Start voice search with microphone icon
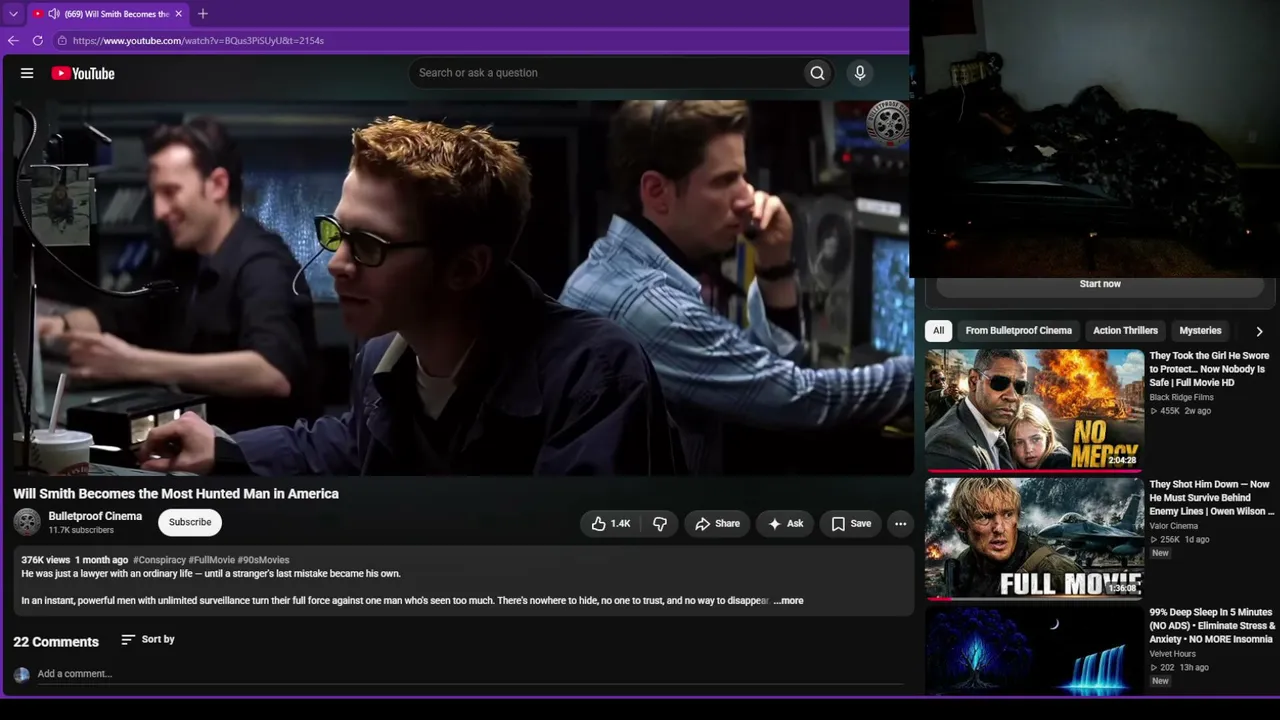Screen dimensions: 1280x720 coord(859,73)
